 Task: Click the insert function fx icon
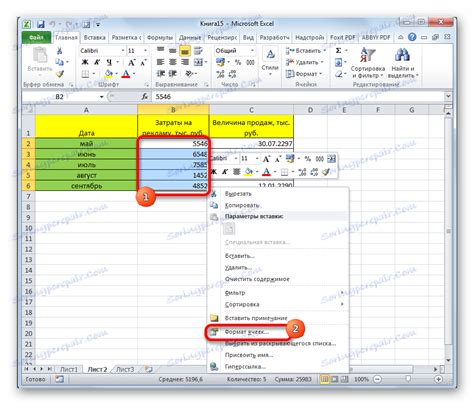145,97
